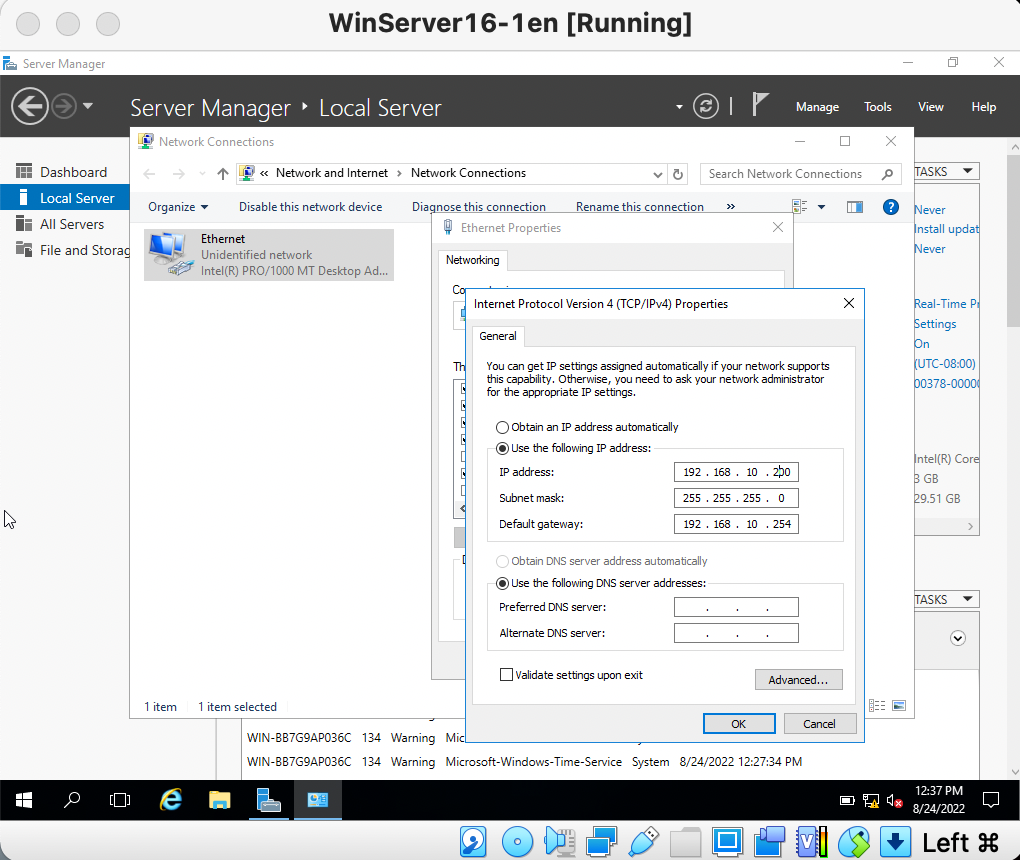
Task: Switch to Server Manager taskbar icon
Action: tap(268, 800)
